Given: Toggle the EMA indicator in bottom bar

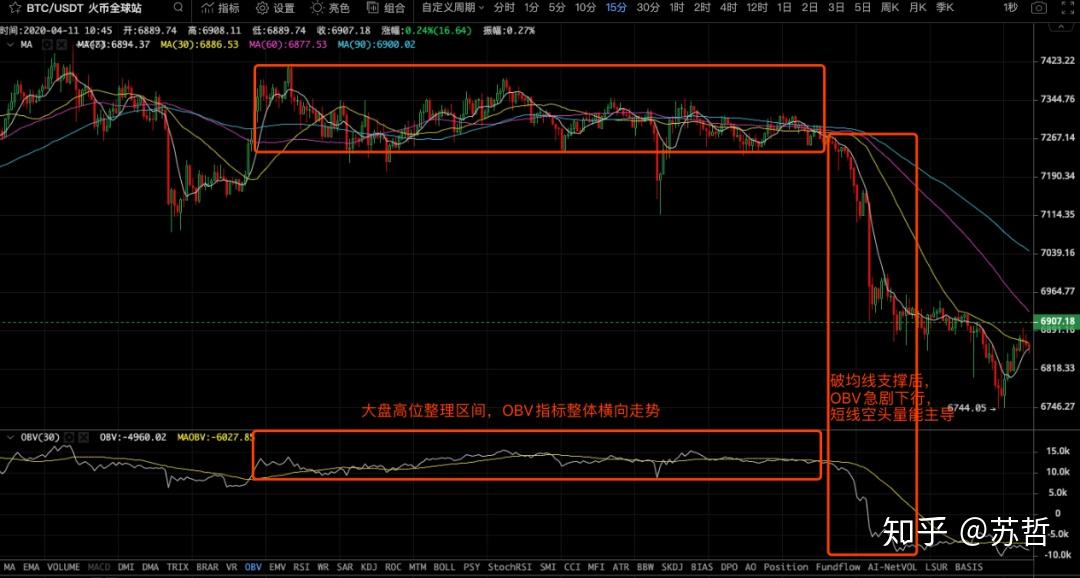Looking at the screenshot, I should tap(31, 567).
